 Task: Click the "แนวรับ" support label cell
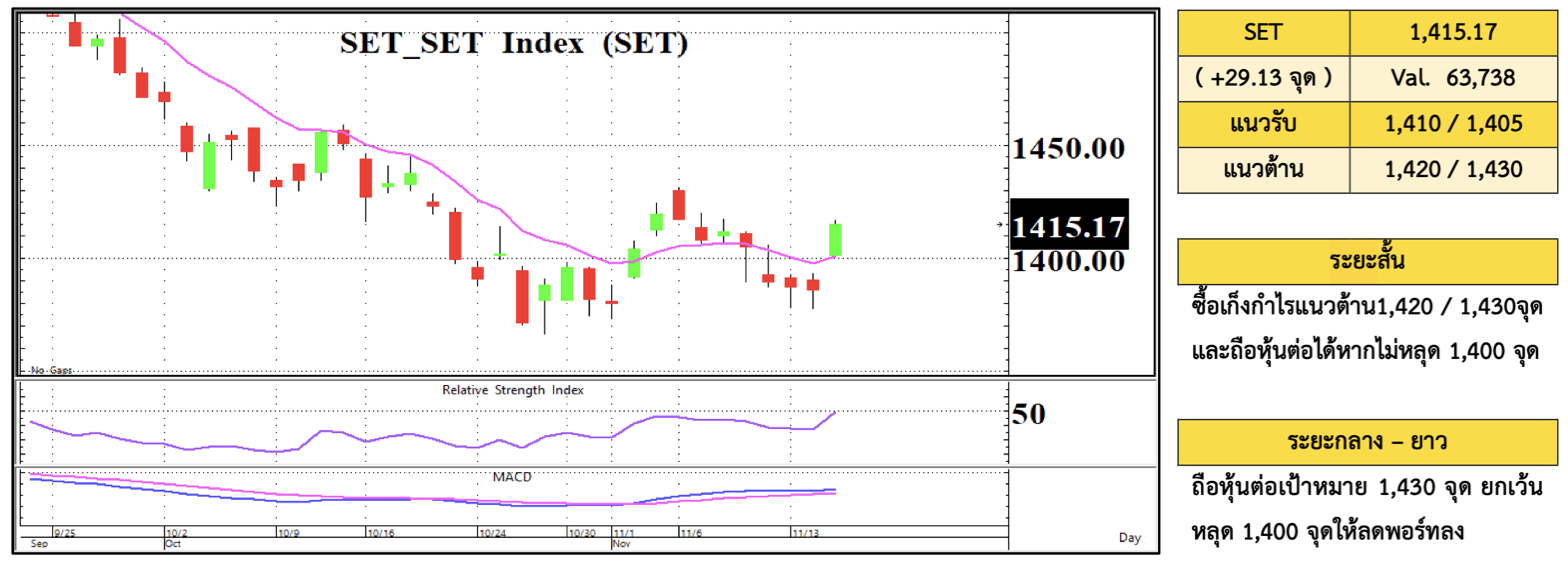1264,124
